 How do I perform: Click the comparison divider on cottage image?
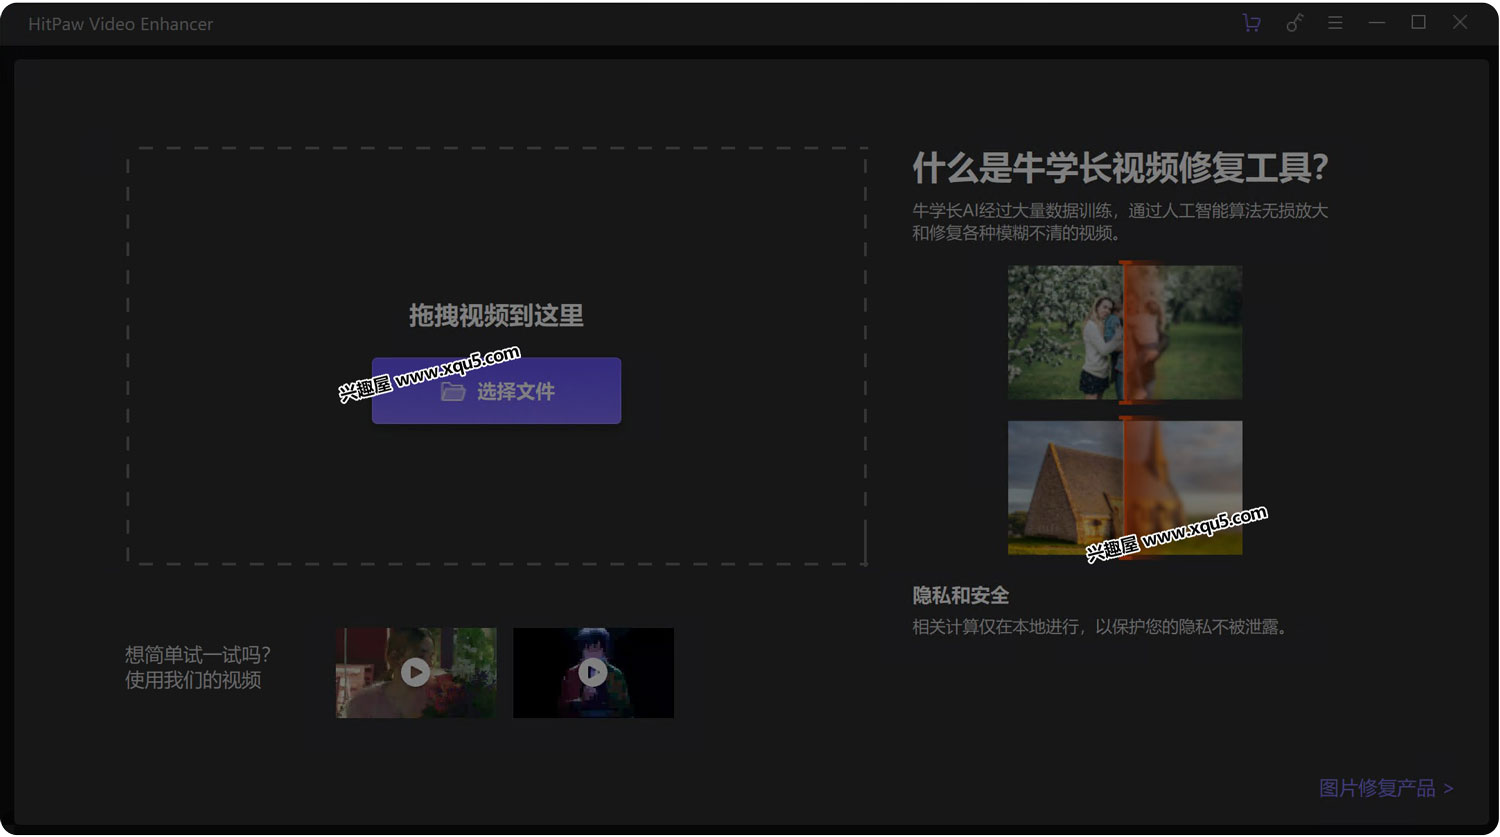pyautogui.click(x=1125, y=488)
